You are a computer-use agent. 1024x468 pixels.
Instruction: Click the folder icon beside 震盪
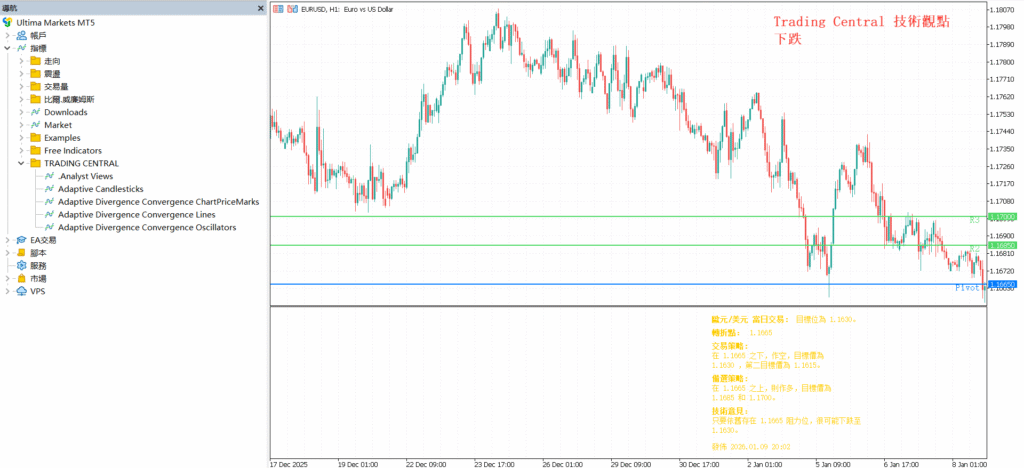tap(35, 74)
